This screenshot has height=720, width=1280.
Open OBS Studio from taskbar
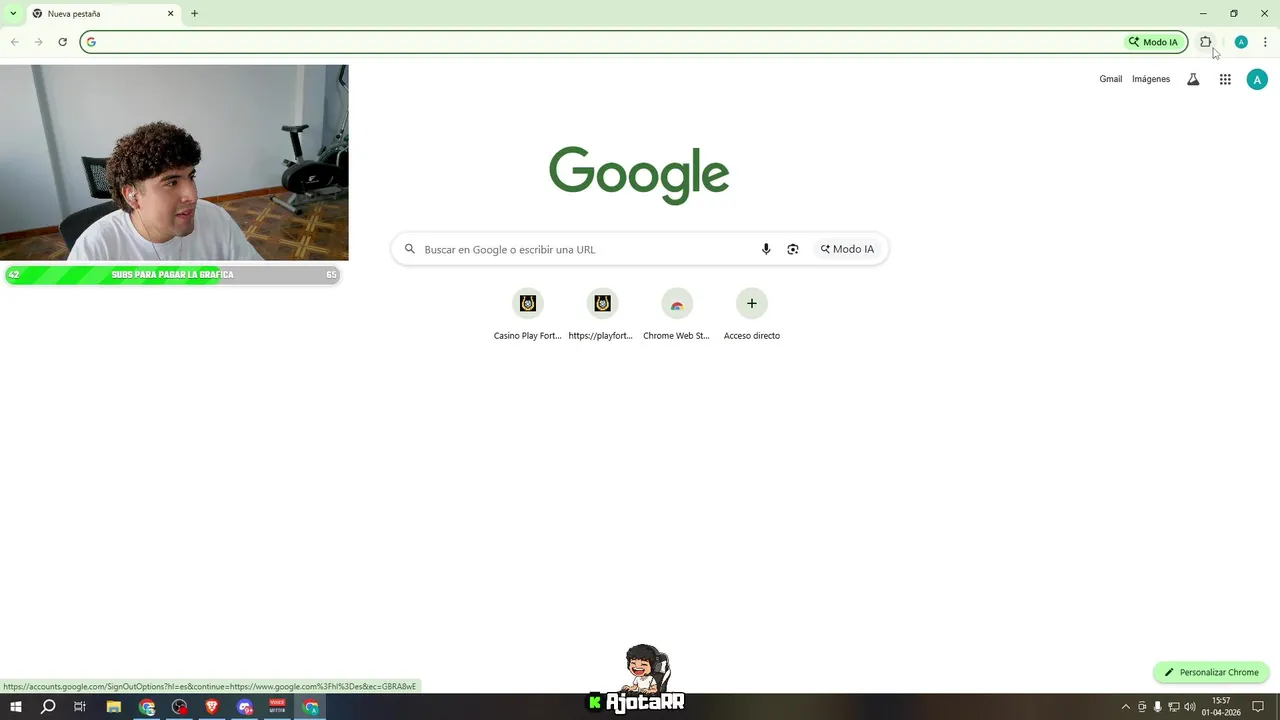(180, 707)
